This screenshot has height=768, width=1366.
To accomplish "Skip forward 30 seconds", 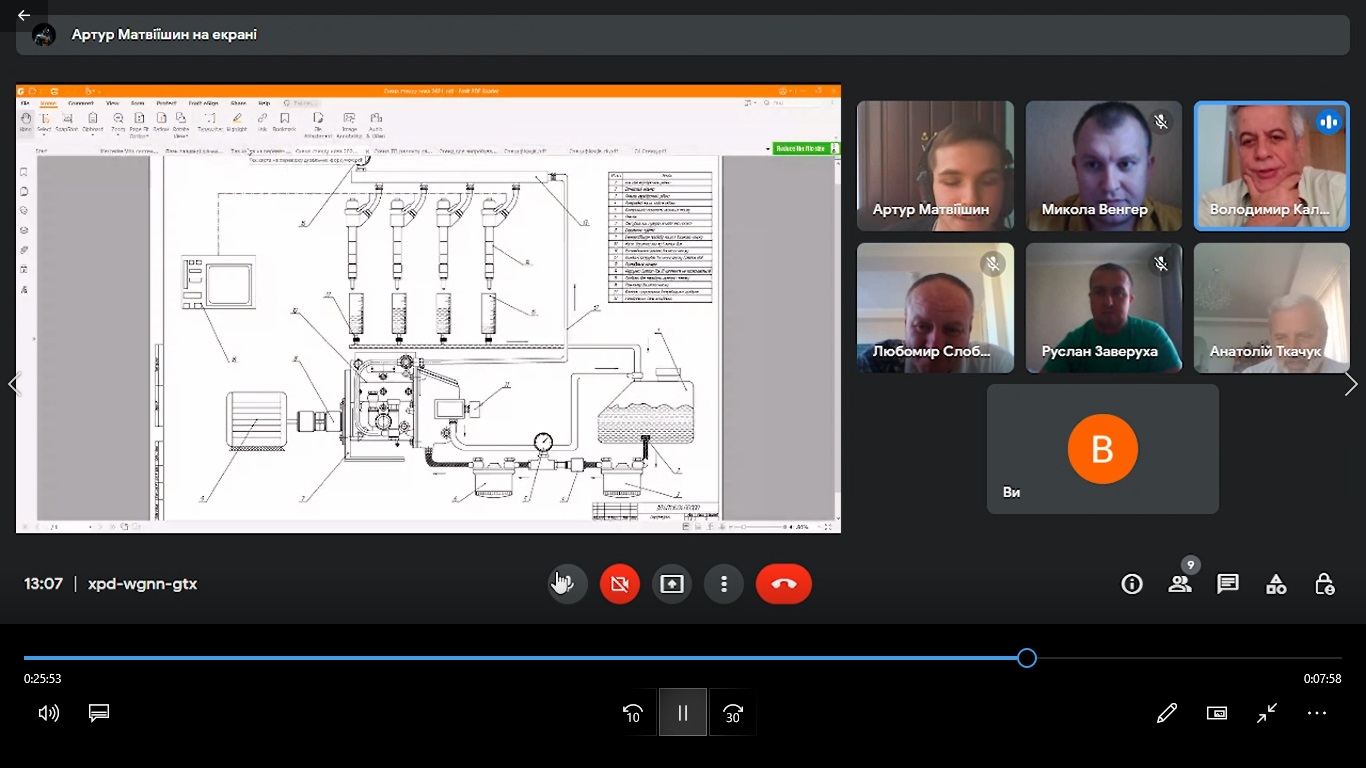I will [733, 713].
